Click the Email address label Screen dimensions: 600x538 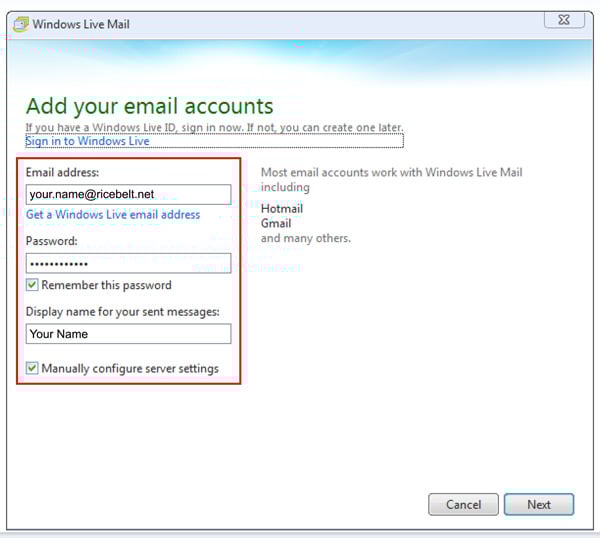[64, 172]
